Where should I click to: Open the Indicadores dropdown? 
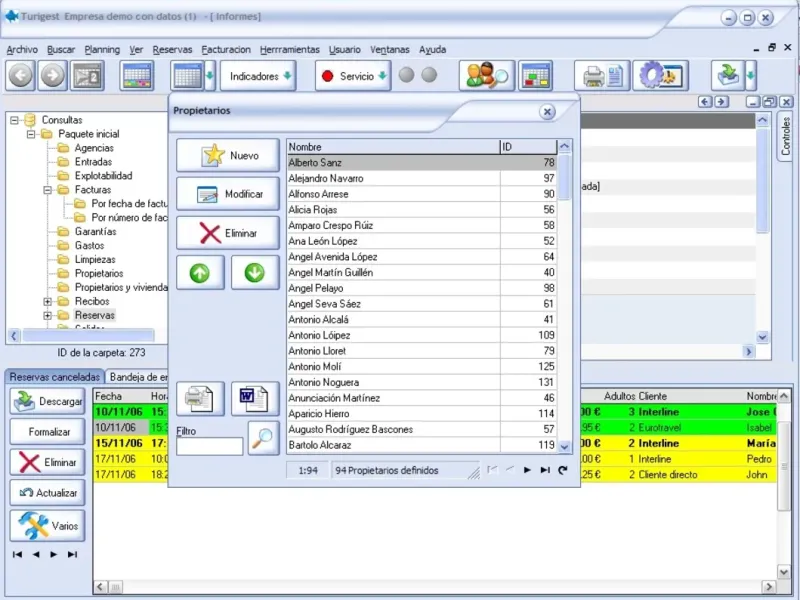click(258, 76)
